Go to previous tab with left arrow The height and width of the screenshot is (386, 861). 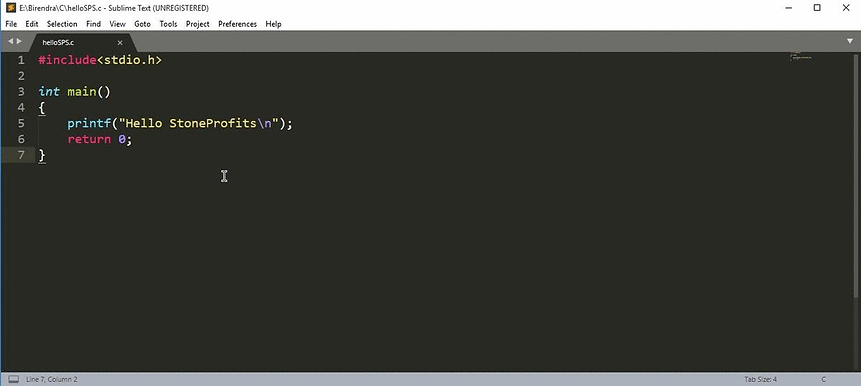point(10,41)
